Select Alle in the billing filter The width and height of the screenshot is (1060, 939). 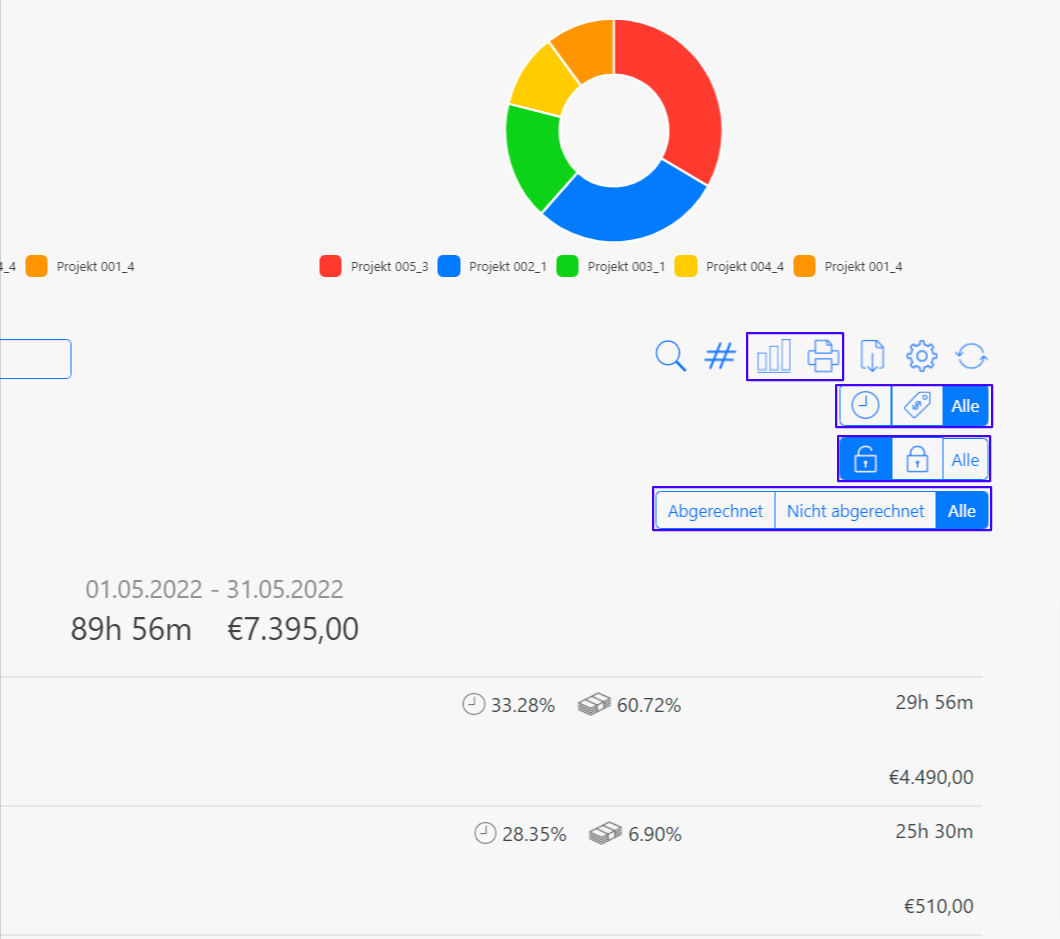click(961, 511)
